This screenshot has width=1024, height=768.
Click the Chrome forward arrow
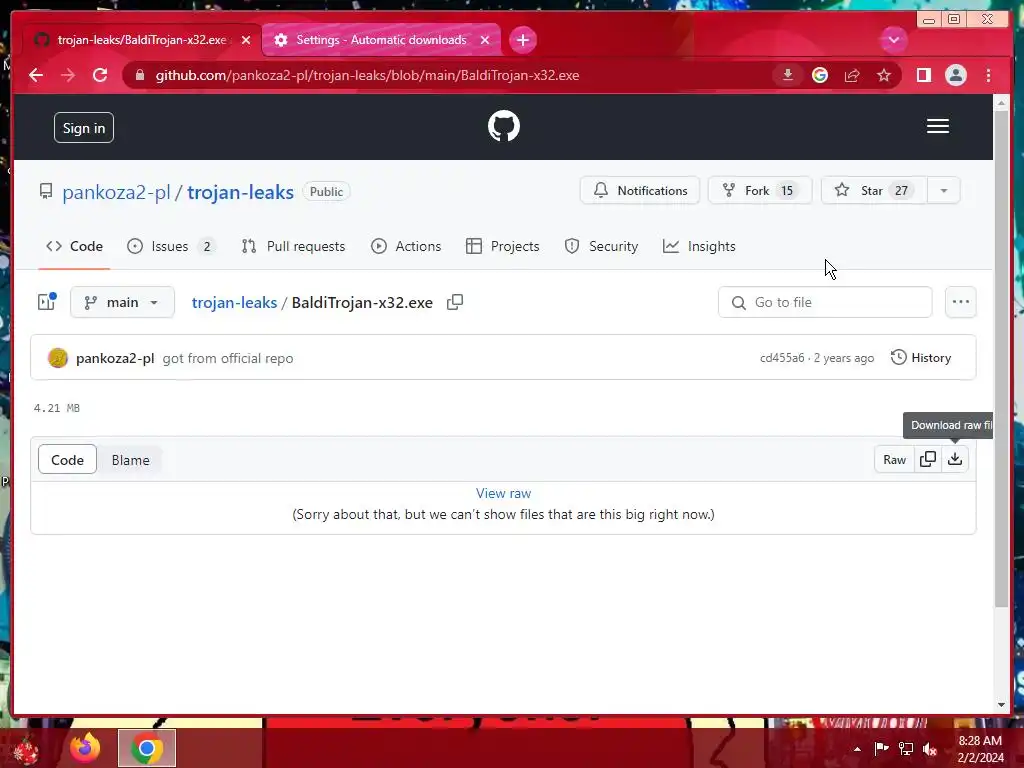pyautogui.click(x=68, y=75)
